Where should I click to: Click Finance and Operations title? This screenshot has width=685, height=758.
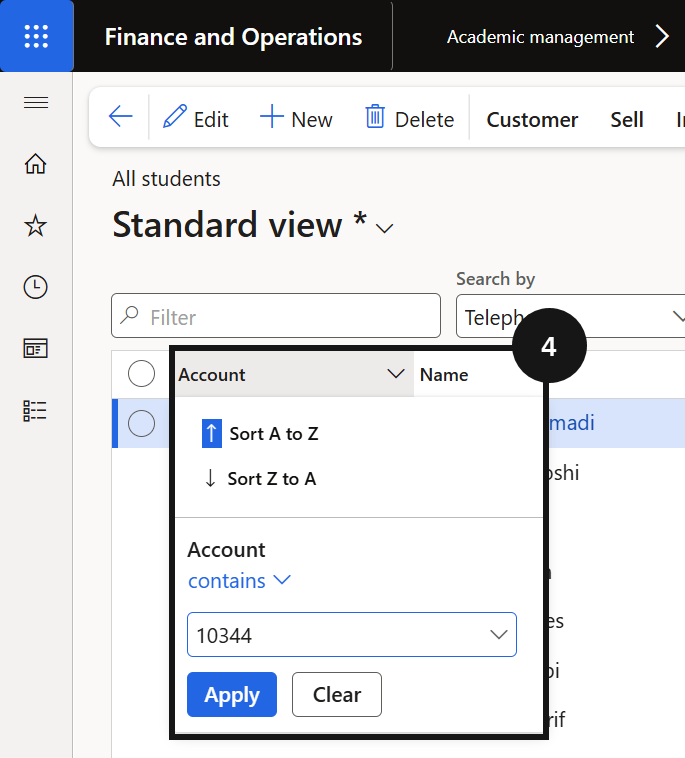pyautogui.click(x=233, y=37)
